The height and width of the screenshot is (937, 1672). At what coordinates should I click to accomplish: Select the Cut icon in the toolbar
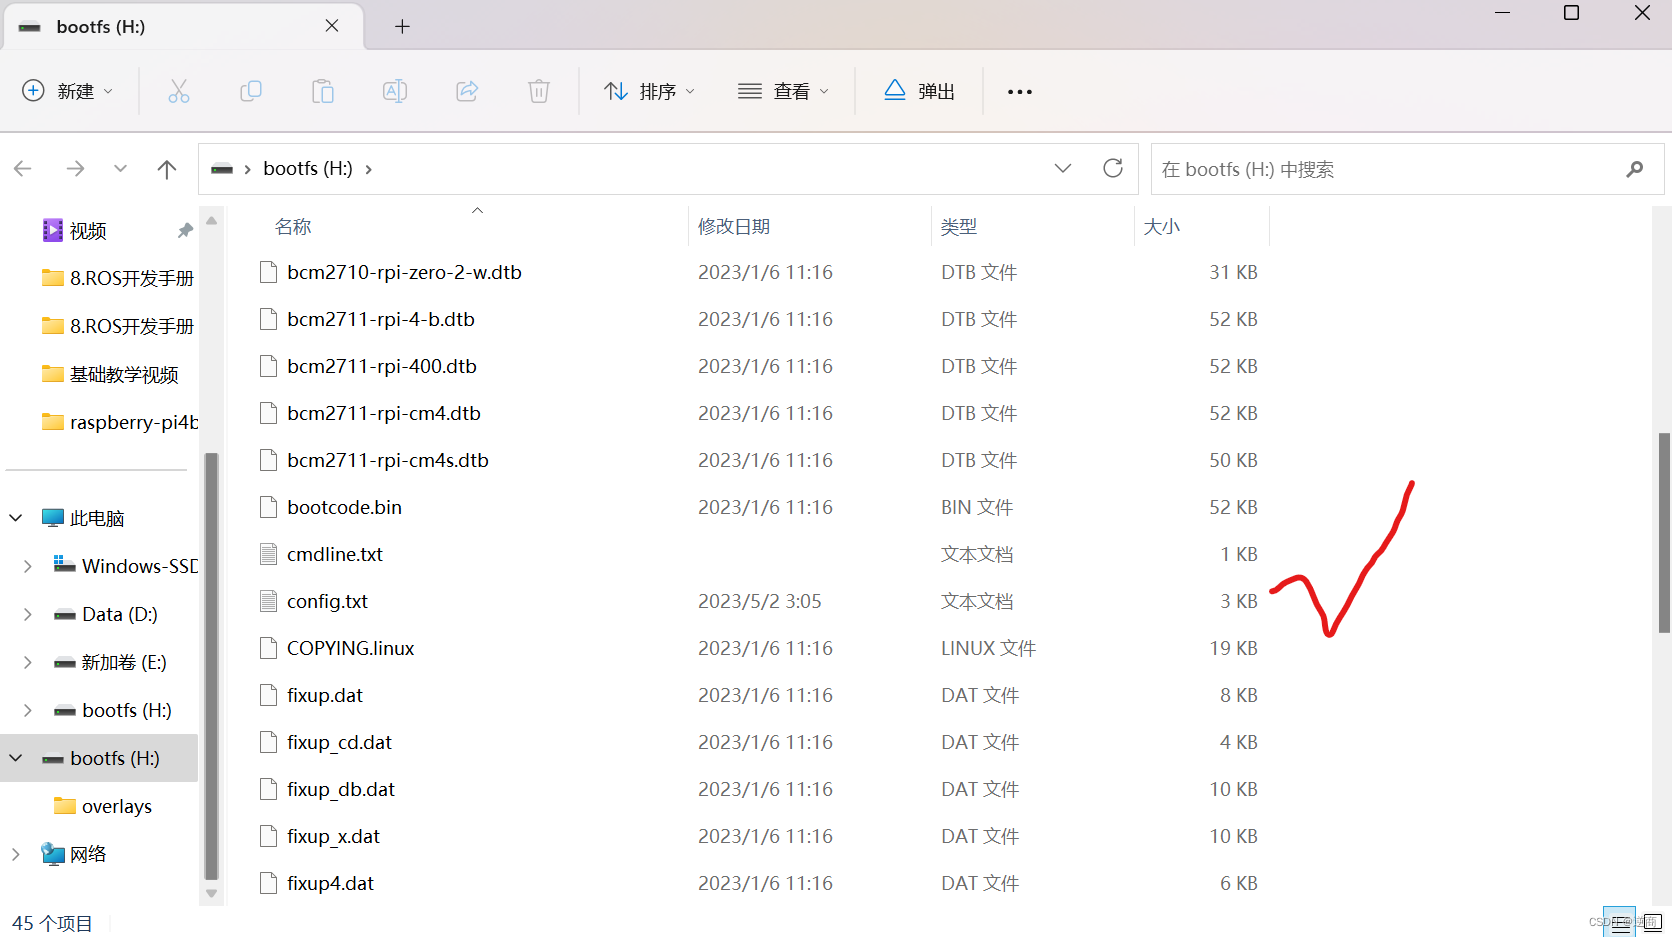(x=179, y=90)
